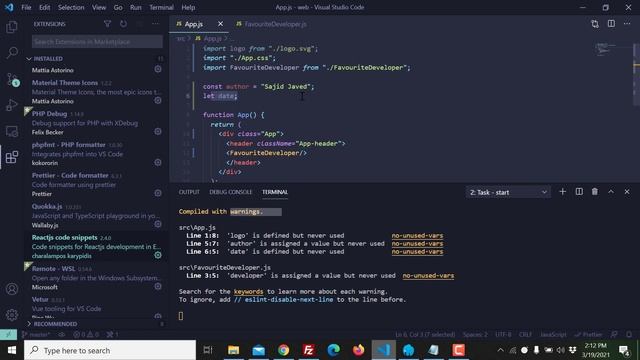Open FileZilla from the taskbar
640x360 pixels.
click(309, 350)
